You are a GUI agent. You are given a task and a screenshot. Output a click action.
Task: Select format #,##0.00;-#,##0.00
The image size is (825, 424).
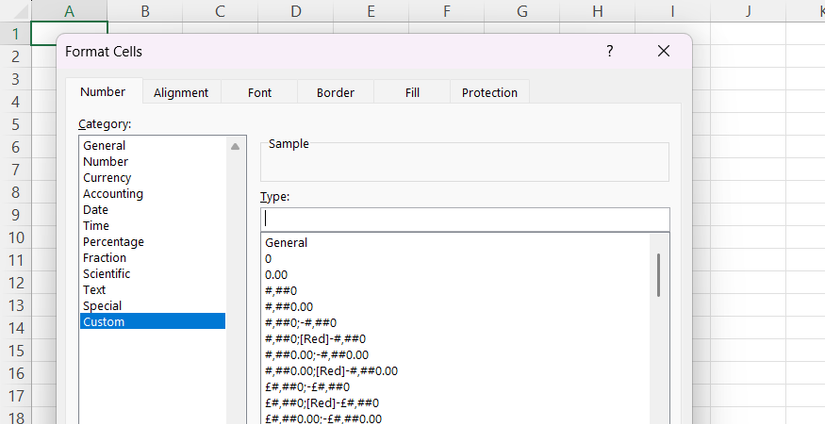455,355
